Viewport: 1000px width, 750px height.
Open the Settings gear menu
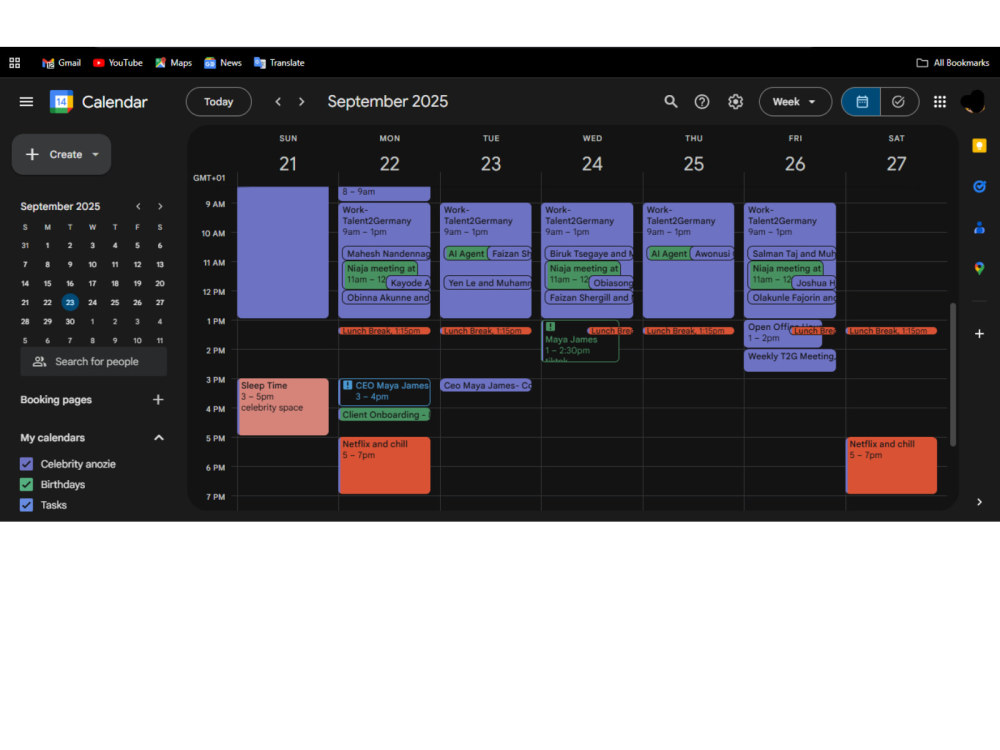735,101
